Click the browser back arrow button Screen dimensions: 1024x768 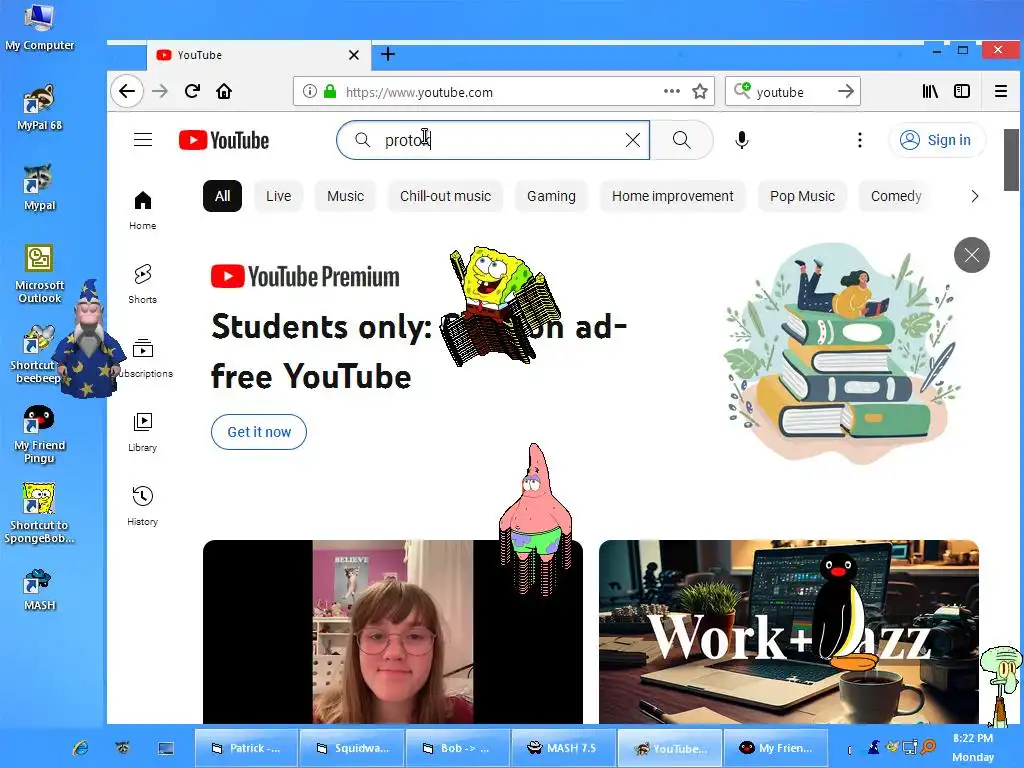[127, 91]
